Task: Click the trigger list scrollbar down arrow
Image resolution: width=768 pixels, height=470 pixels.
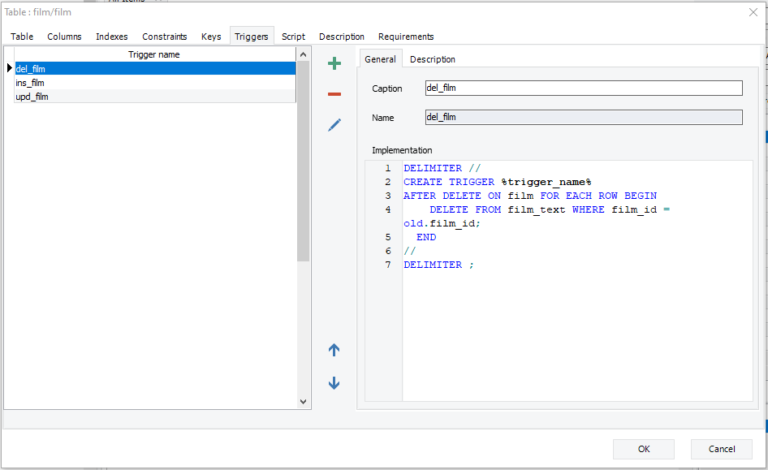Action: [305, 401]
